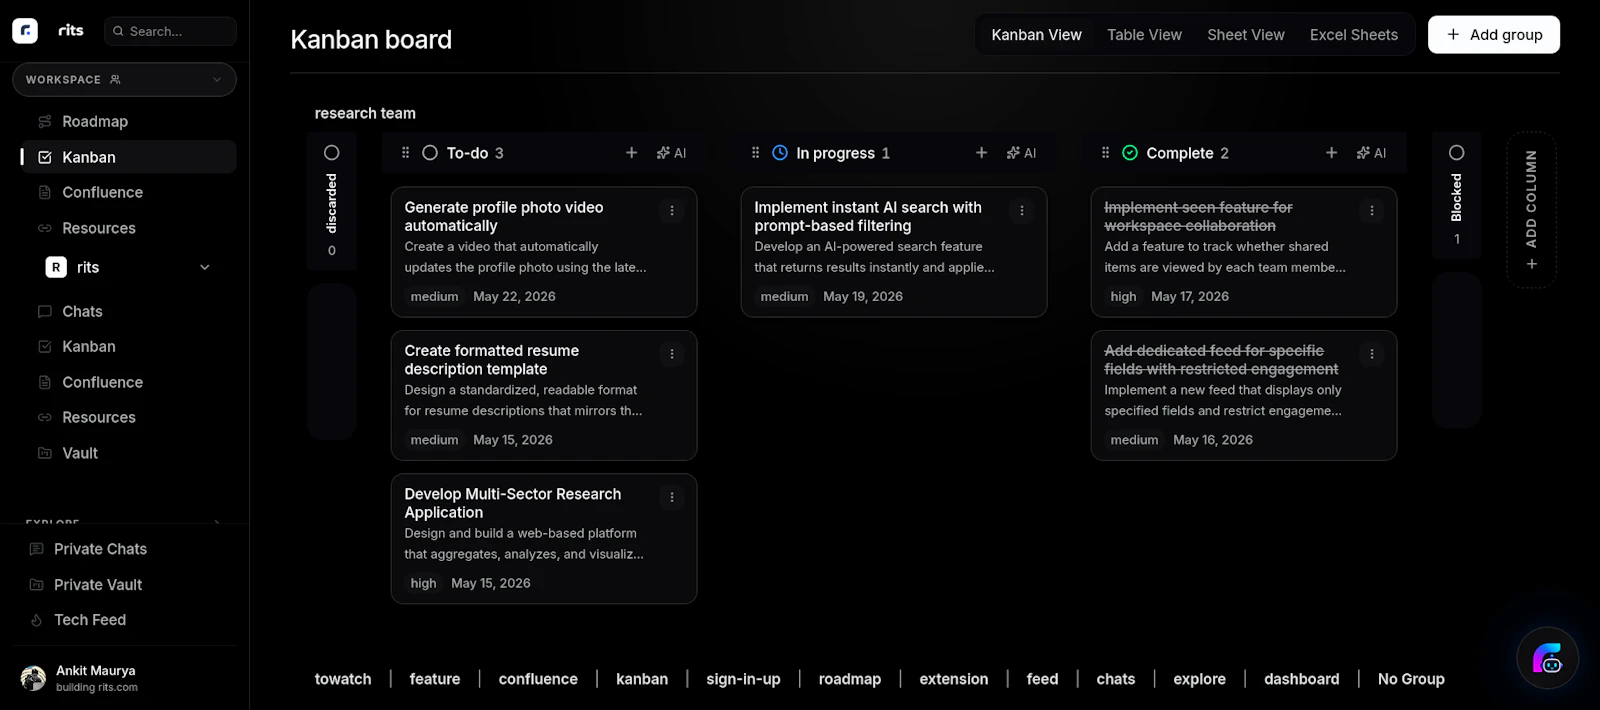Generate AI tasks in To-do column

[671, 153]
